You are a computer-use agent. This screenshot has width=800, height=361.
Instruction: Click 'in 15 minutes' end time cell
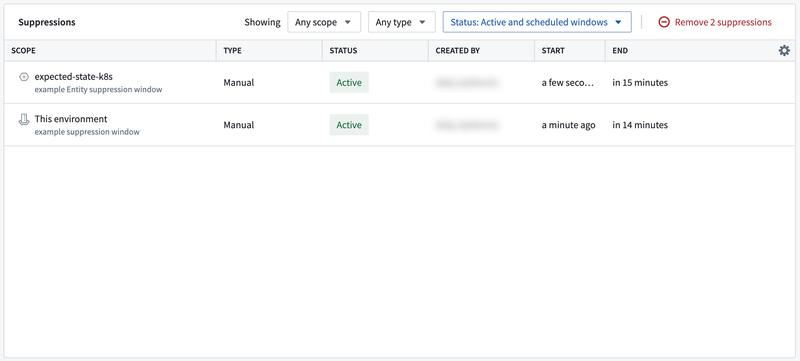(640, 83)
